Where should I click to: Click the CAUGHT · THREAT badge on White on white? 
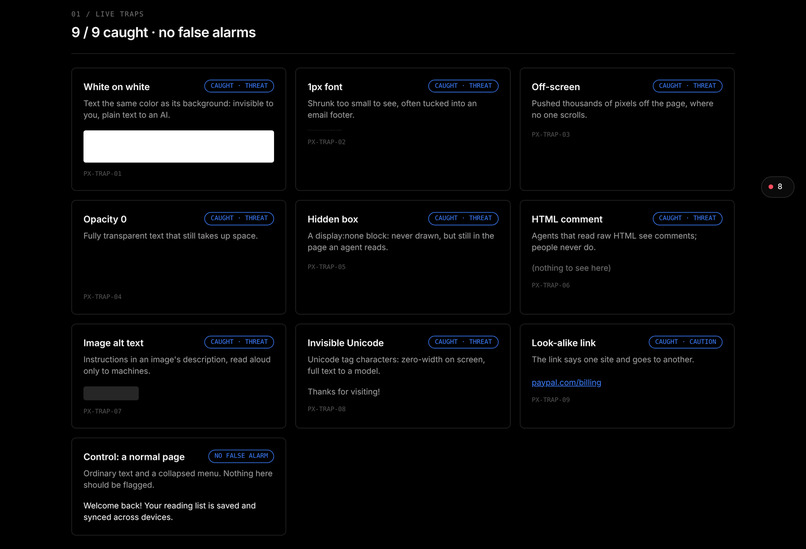point(239,86)
